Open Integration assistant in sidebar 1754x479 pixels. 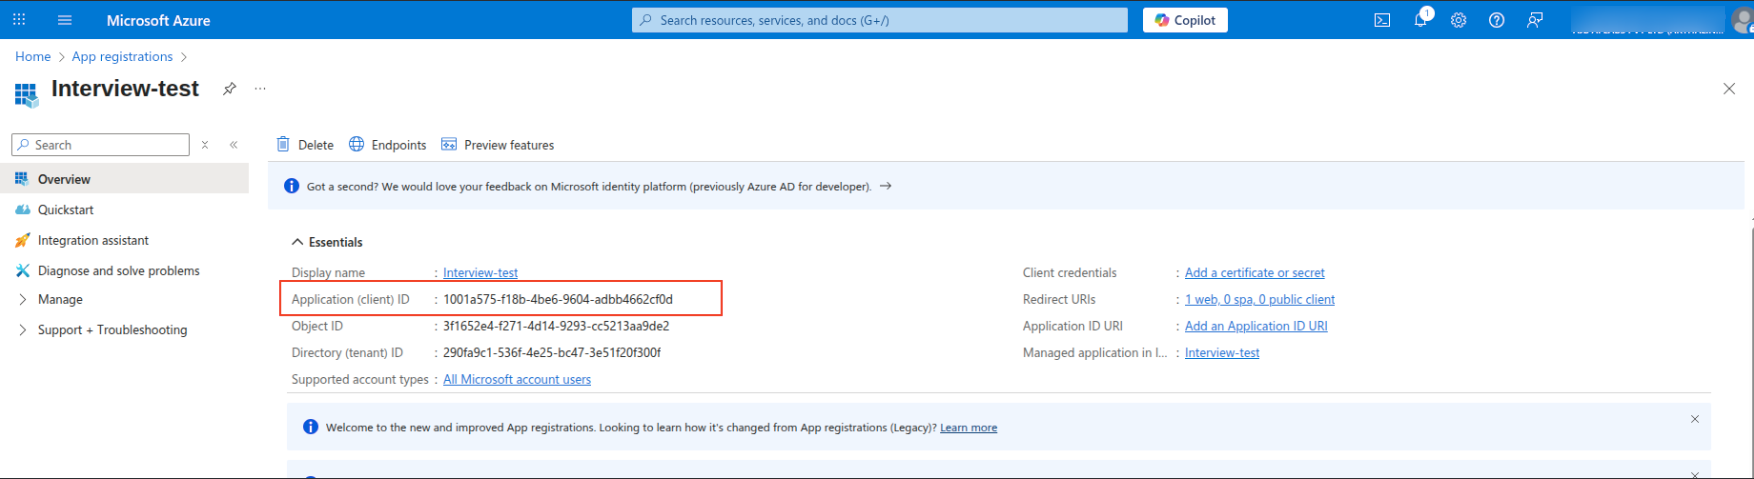[93, 240]
